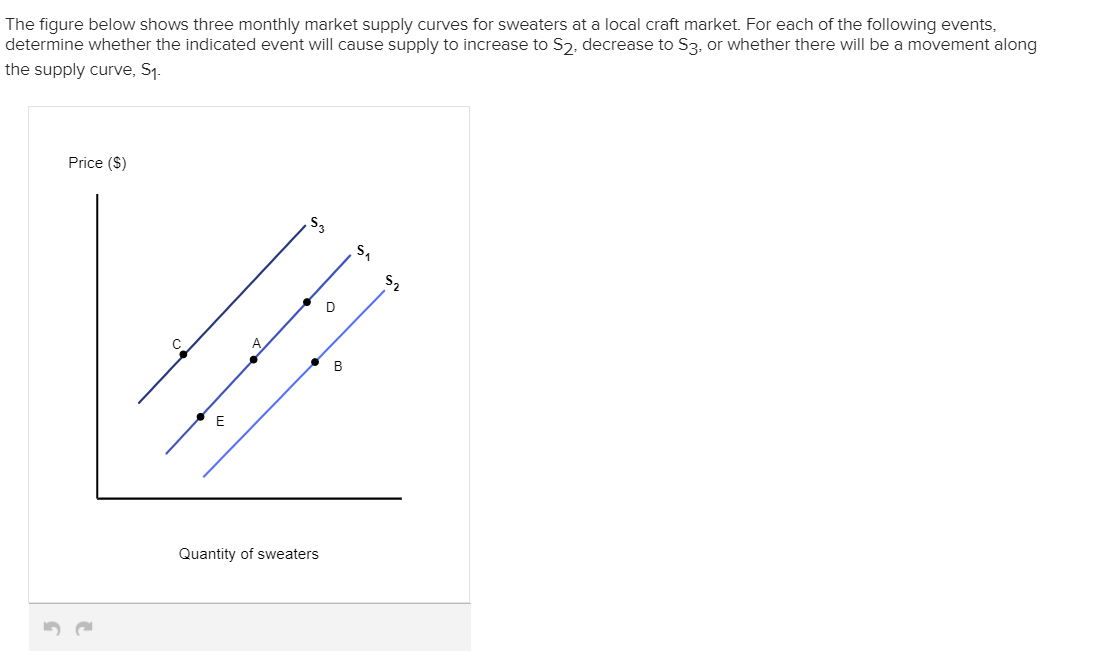This screenshot has width=1119, height=657.
Task: Click the Quantity of sweaters axis label
Action: (x=248, y=553)
